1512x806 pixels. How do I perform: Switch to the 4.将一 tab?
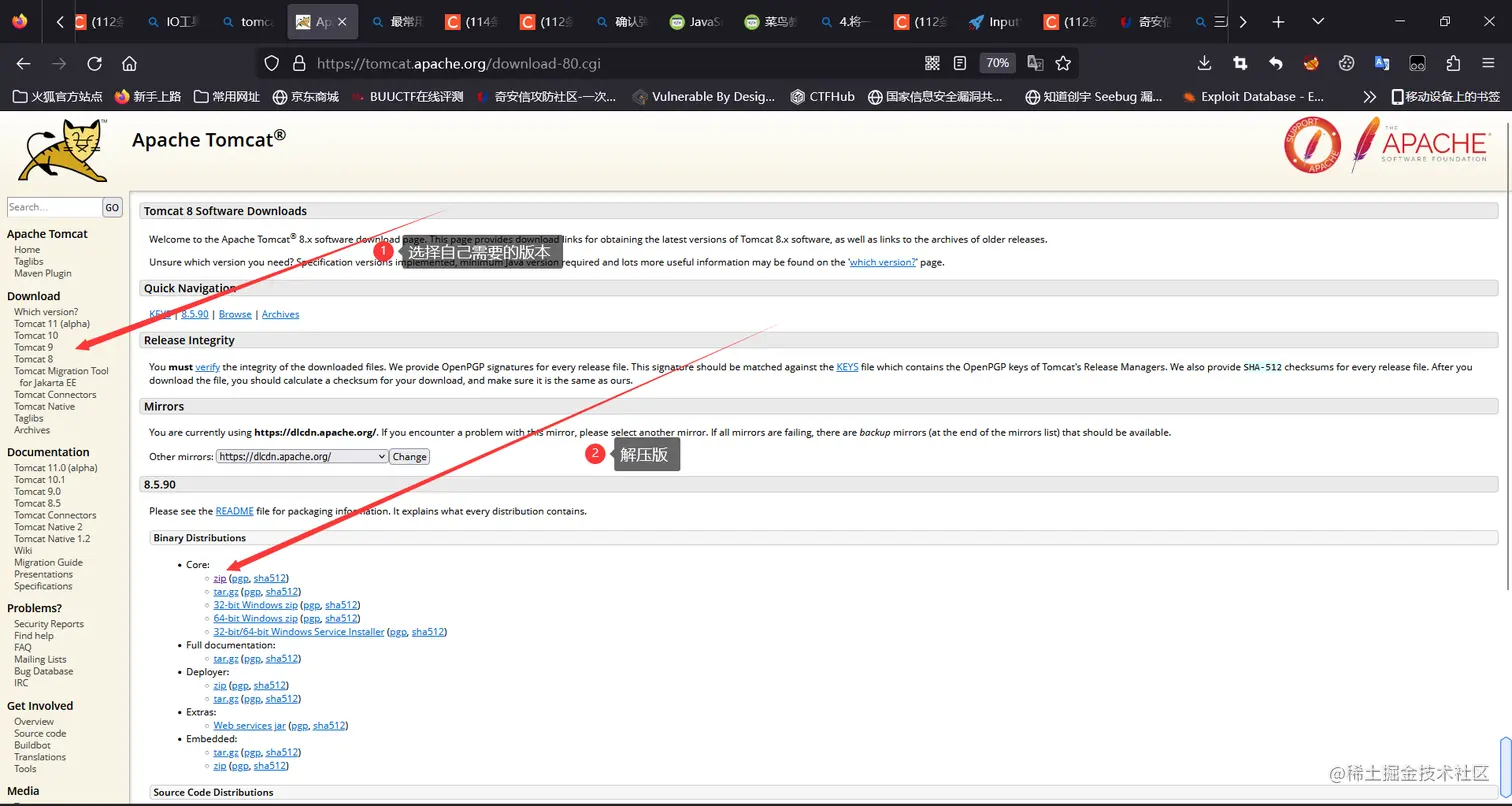click(x=847, y=22)
